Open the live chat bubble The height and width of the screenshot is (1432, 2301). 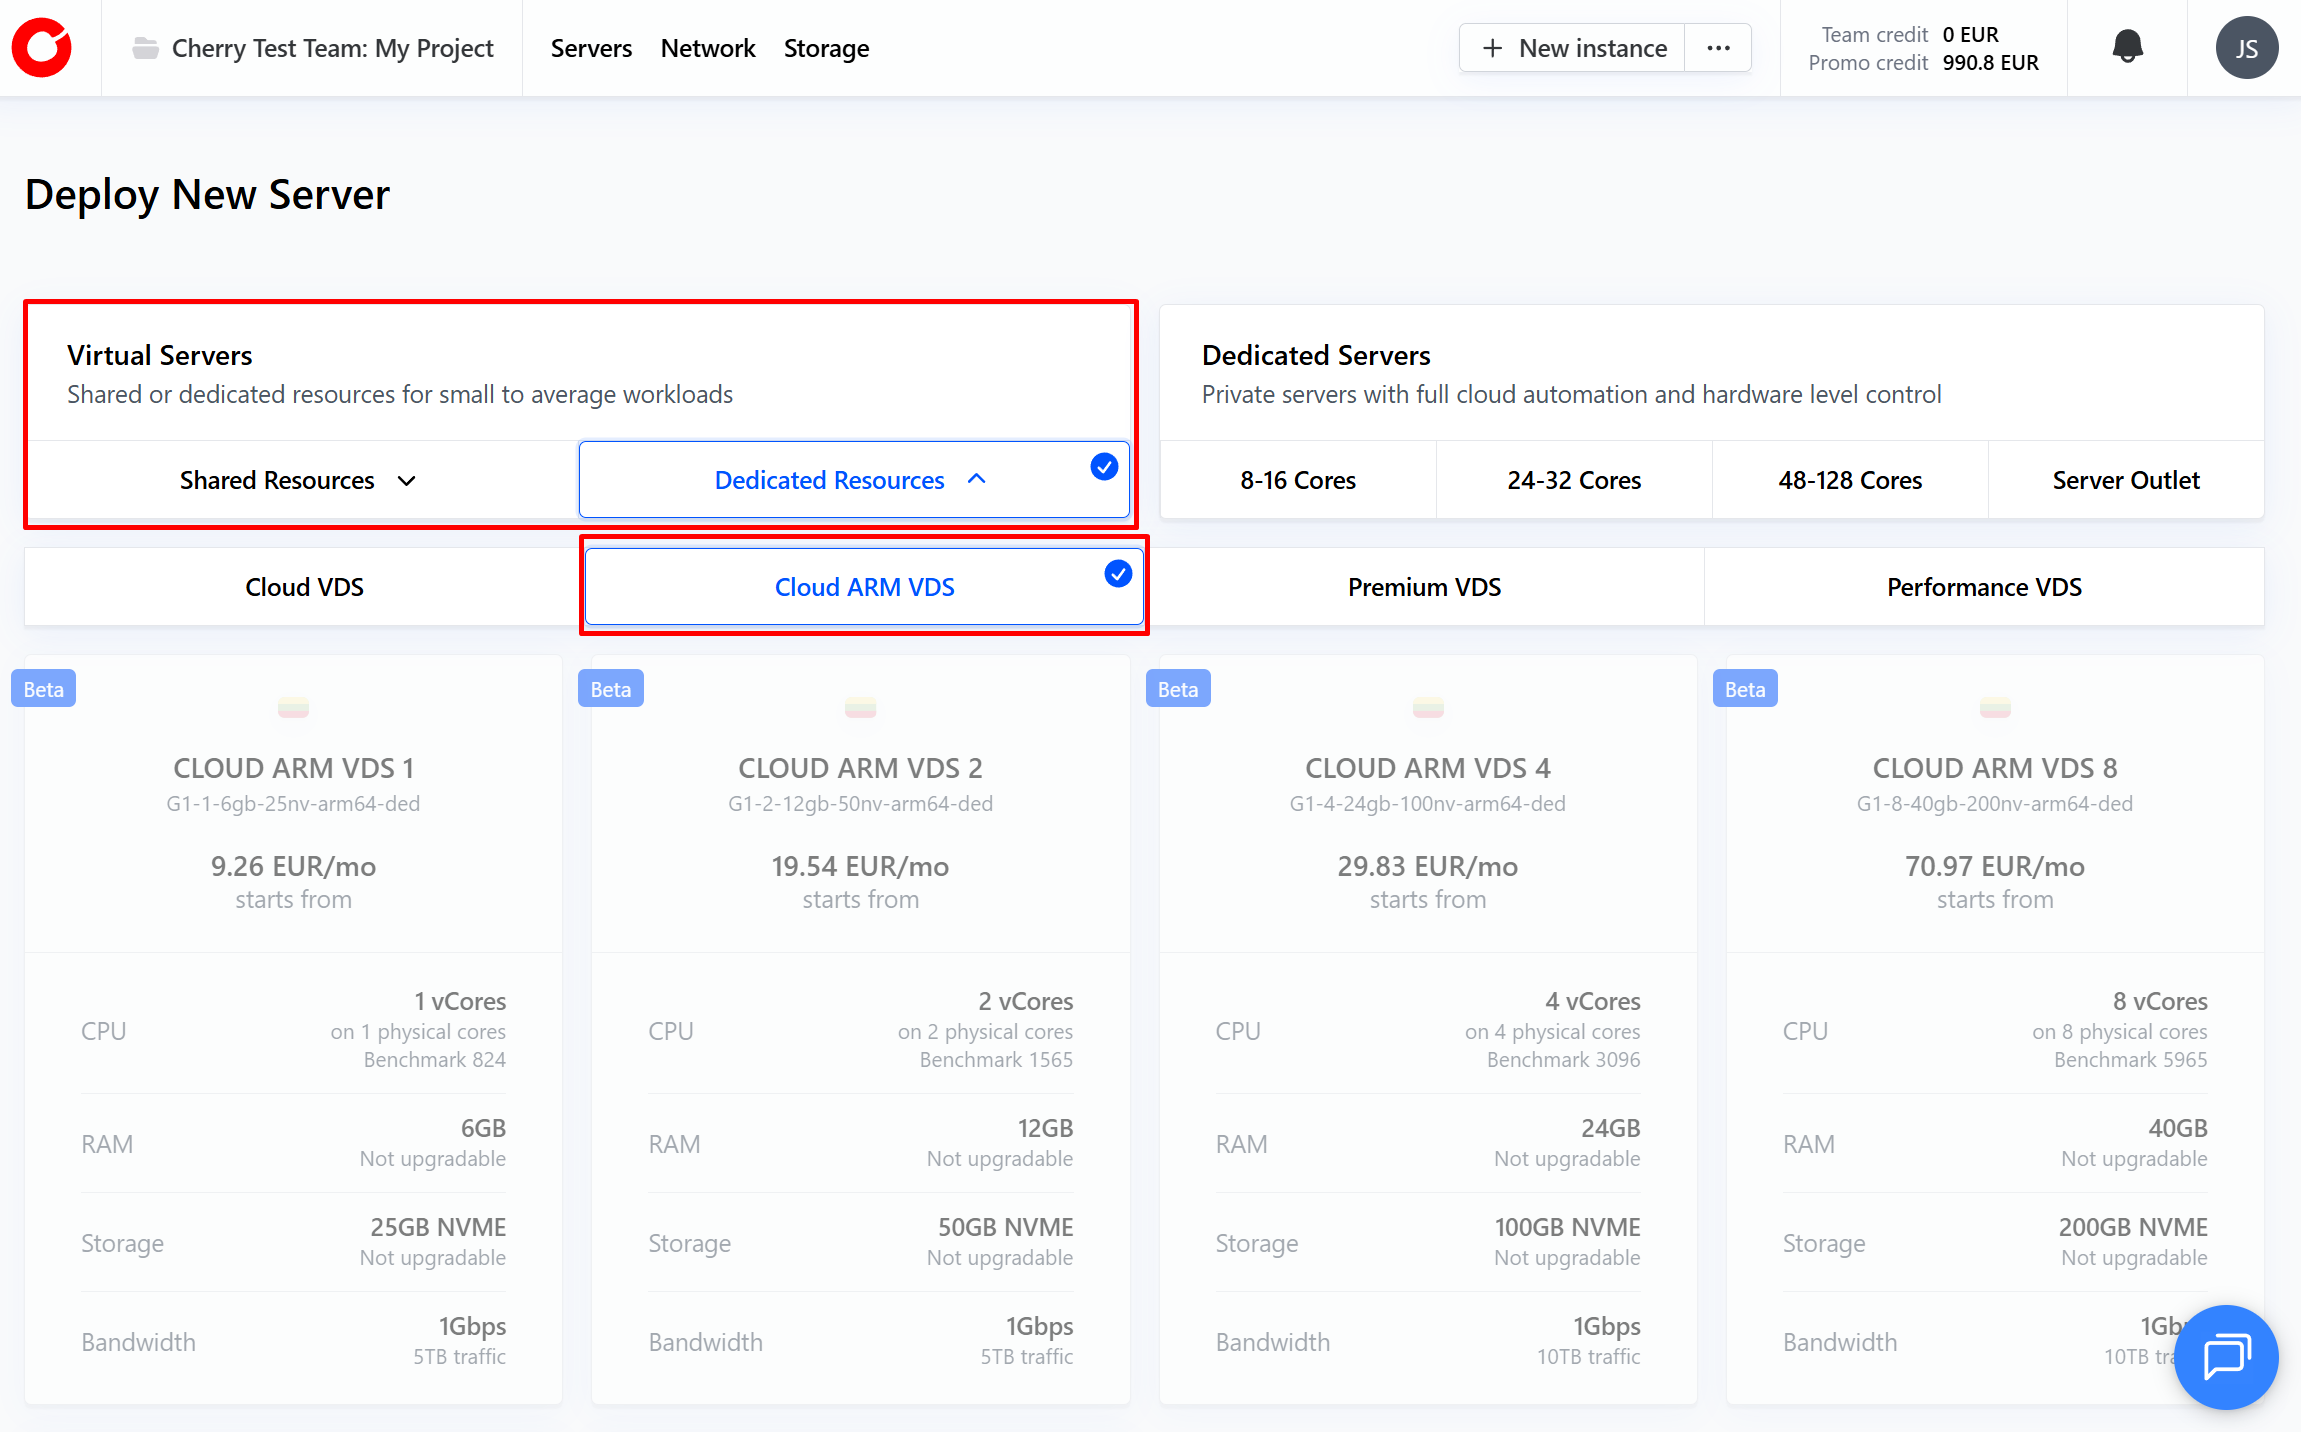click(2226, 1356)
